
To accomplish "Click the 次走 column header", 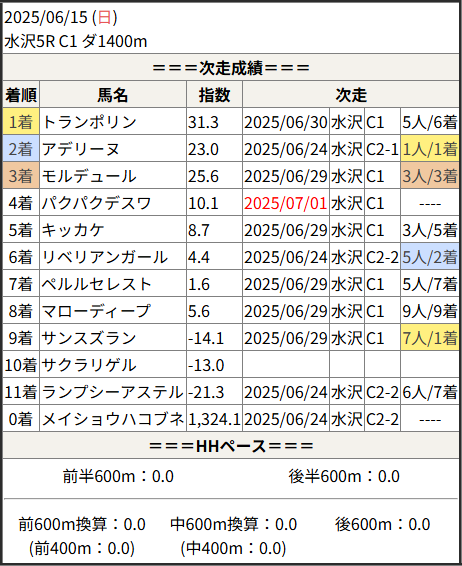I will click(351, 95).
